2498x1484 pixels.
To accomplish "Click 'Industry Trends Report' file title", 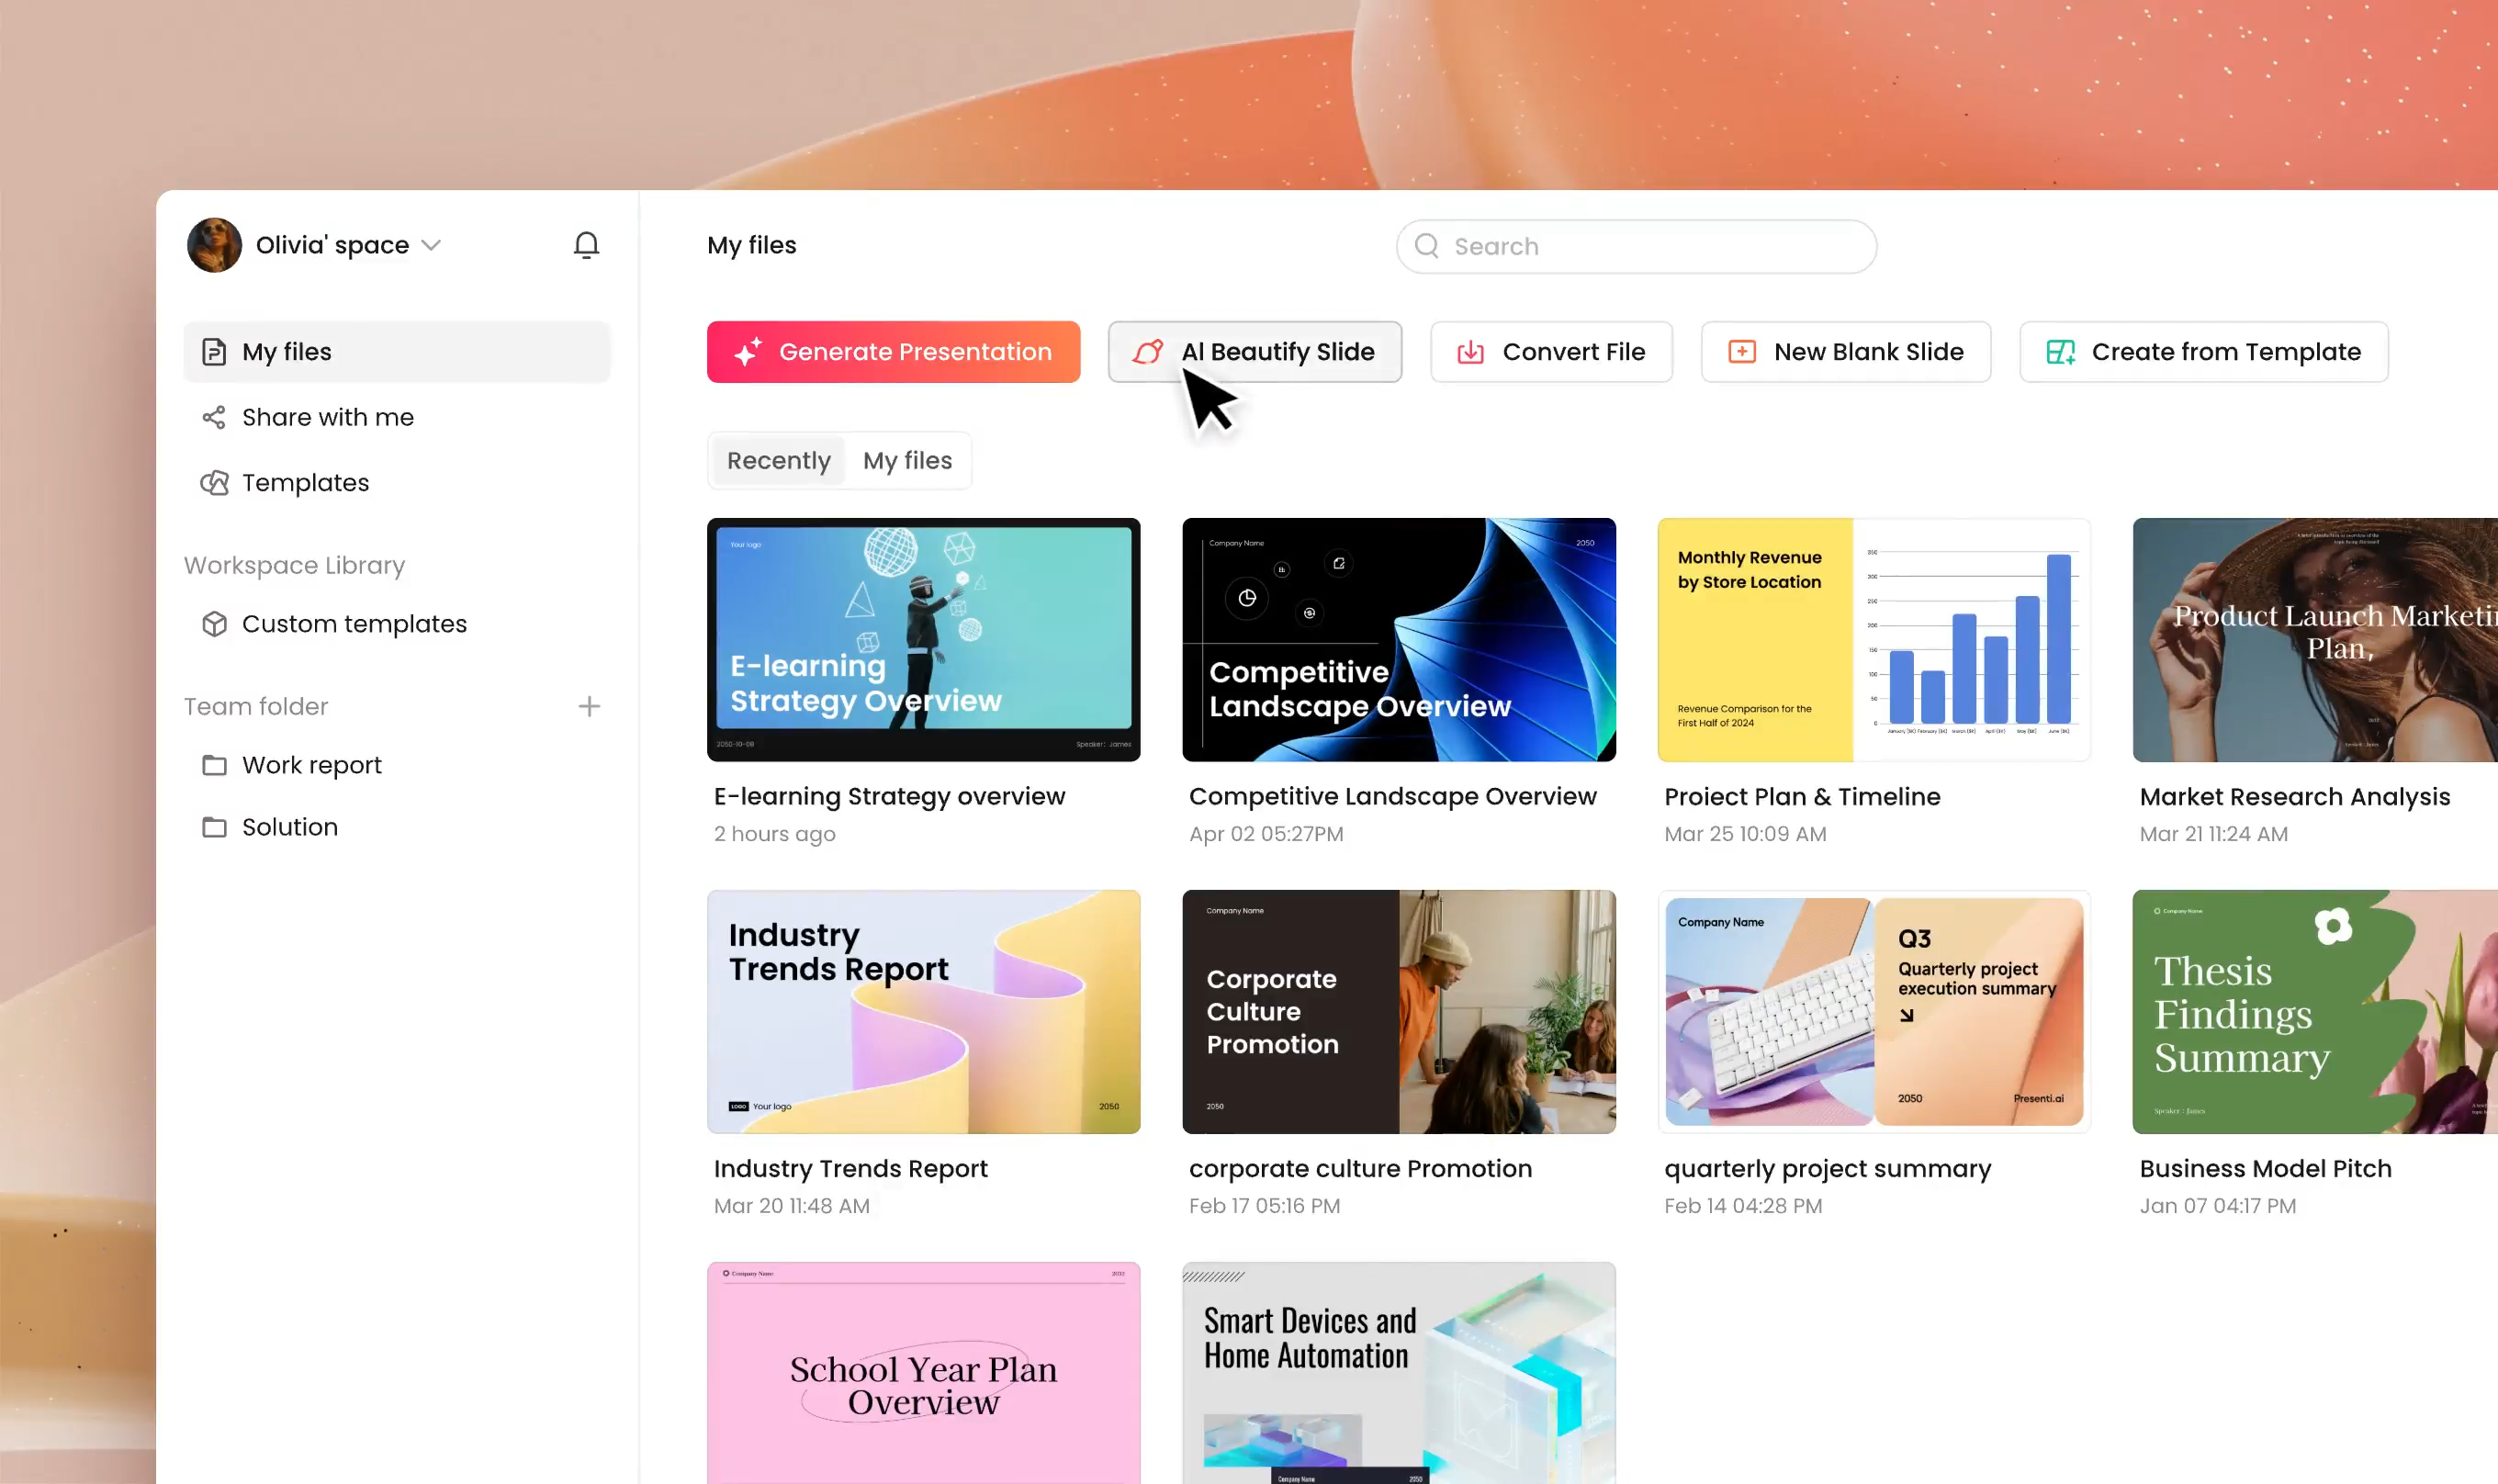I will [x=850, y=1169].
